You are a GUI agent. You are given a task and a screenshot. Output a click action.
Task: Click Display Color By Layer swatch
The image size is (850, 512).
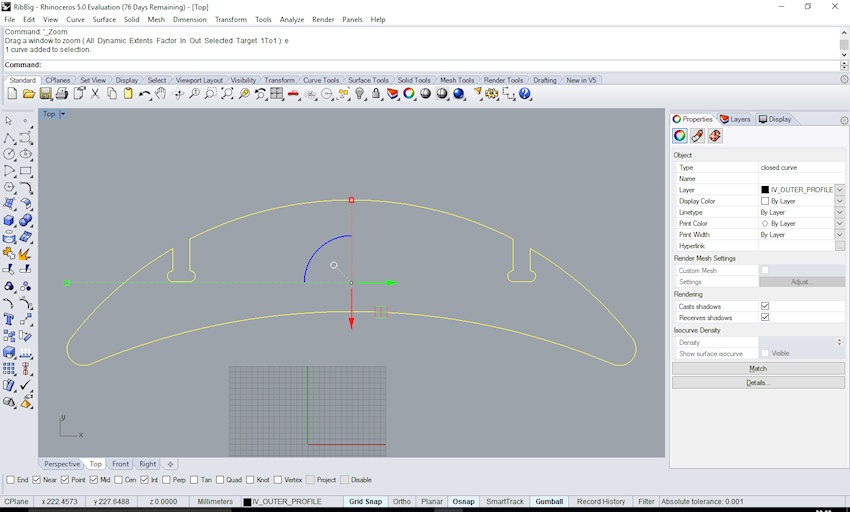point(765,201)
